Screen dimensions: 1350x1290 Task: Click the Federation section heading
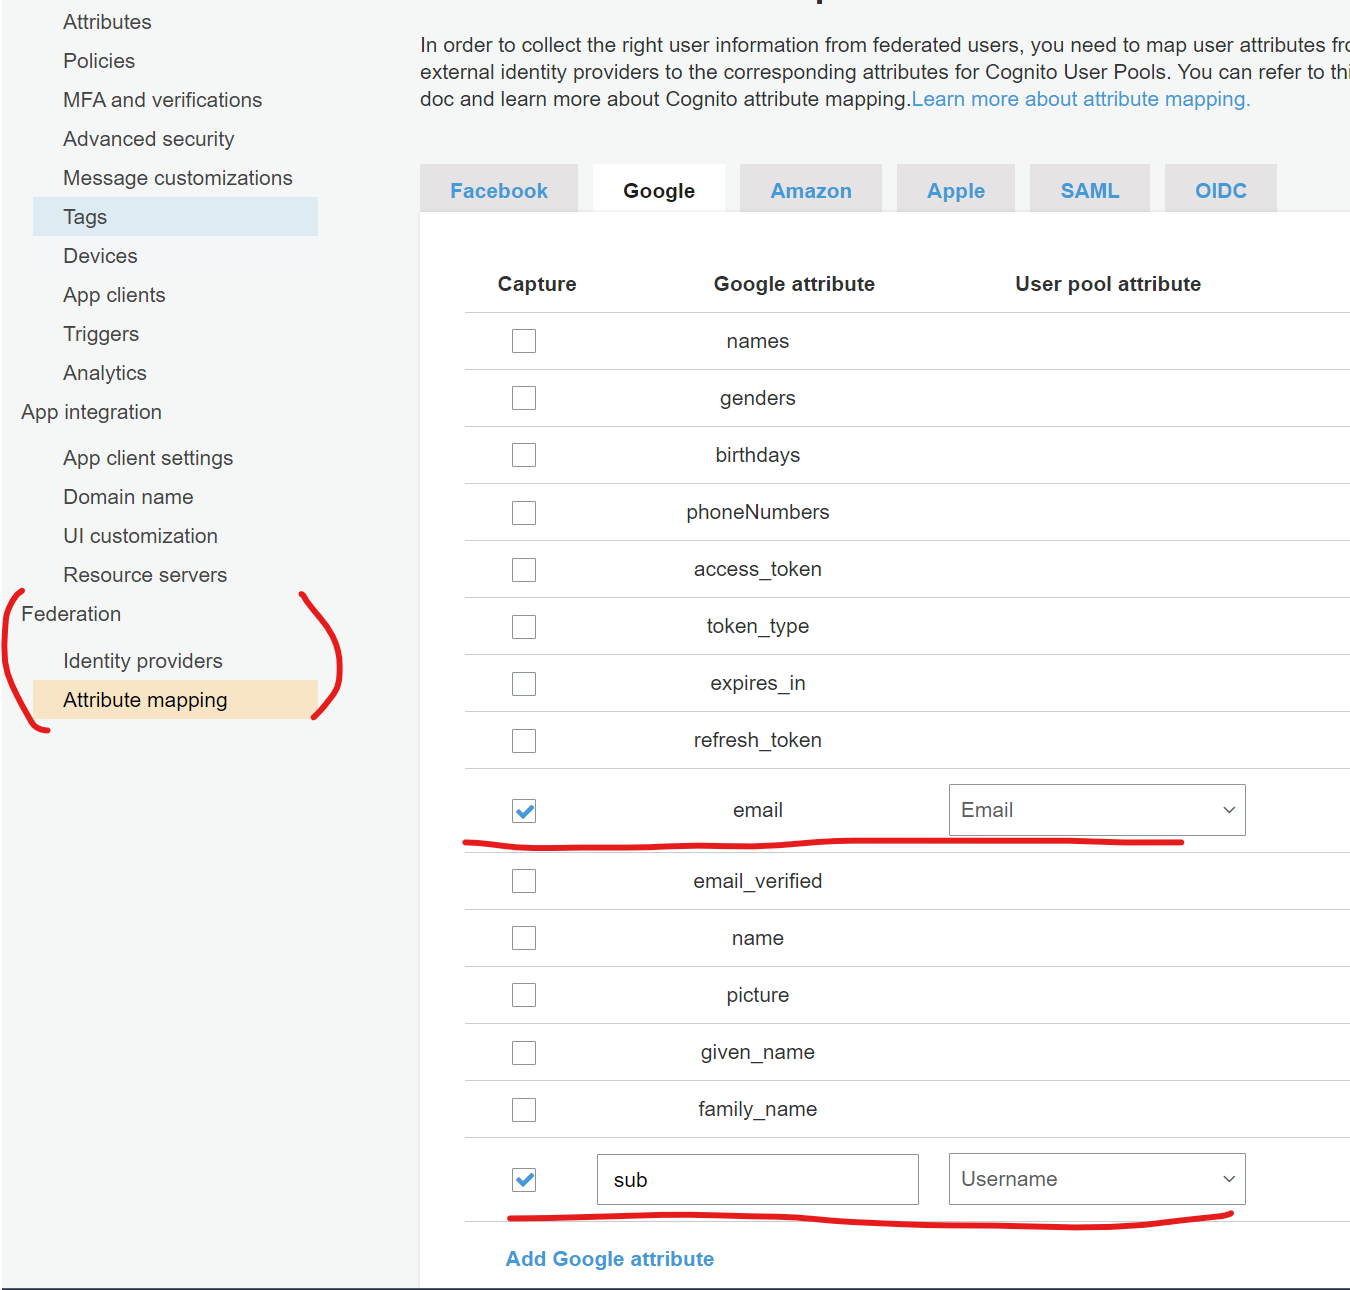(x=71, y=614)
